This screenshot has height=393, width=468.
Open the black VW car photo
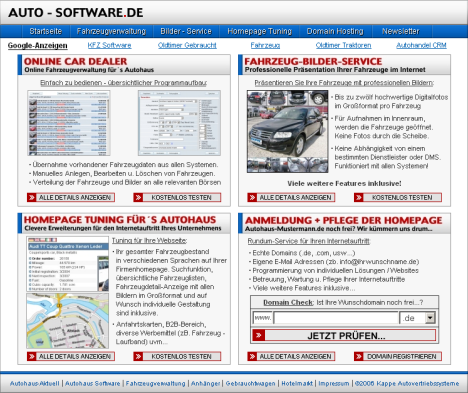click(287, 131)
